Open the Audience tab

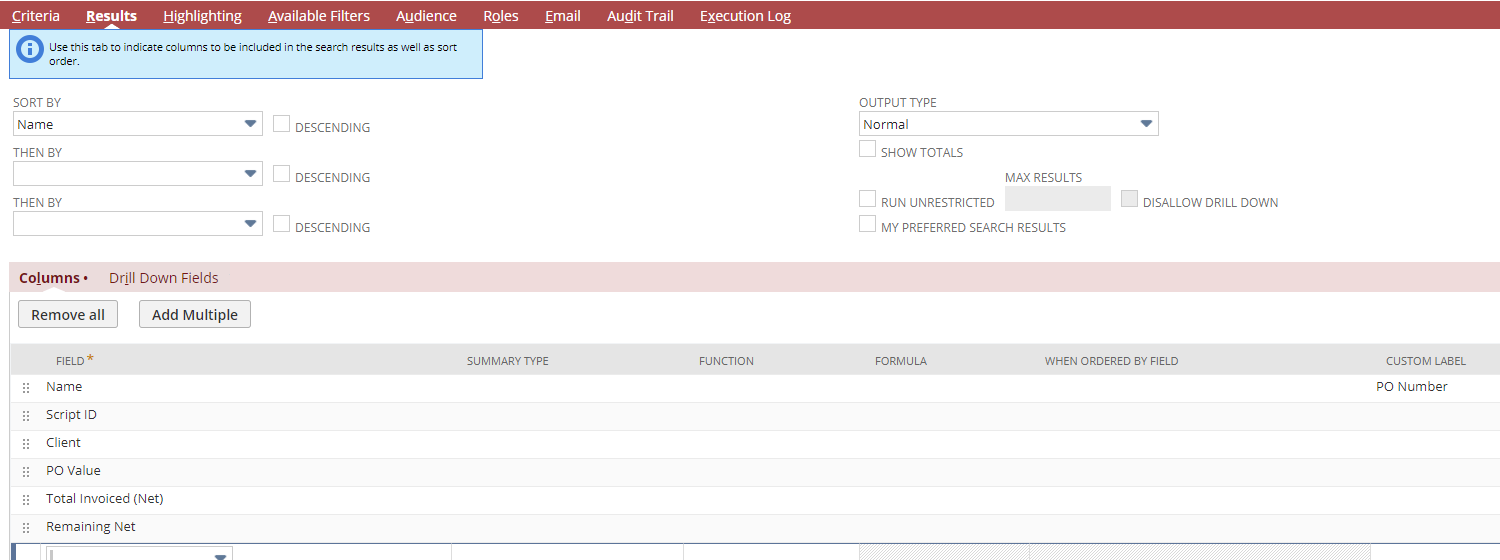(426, 16)
